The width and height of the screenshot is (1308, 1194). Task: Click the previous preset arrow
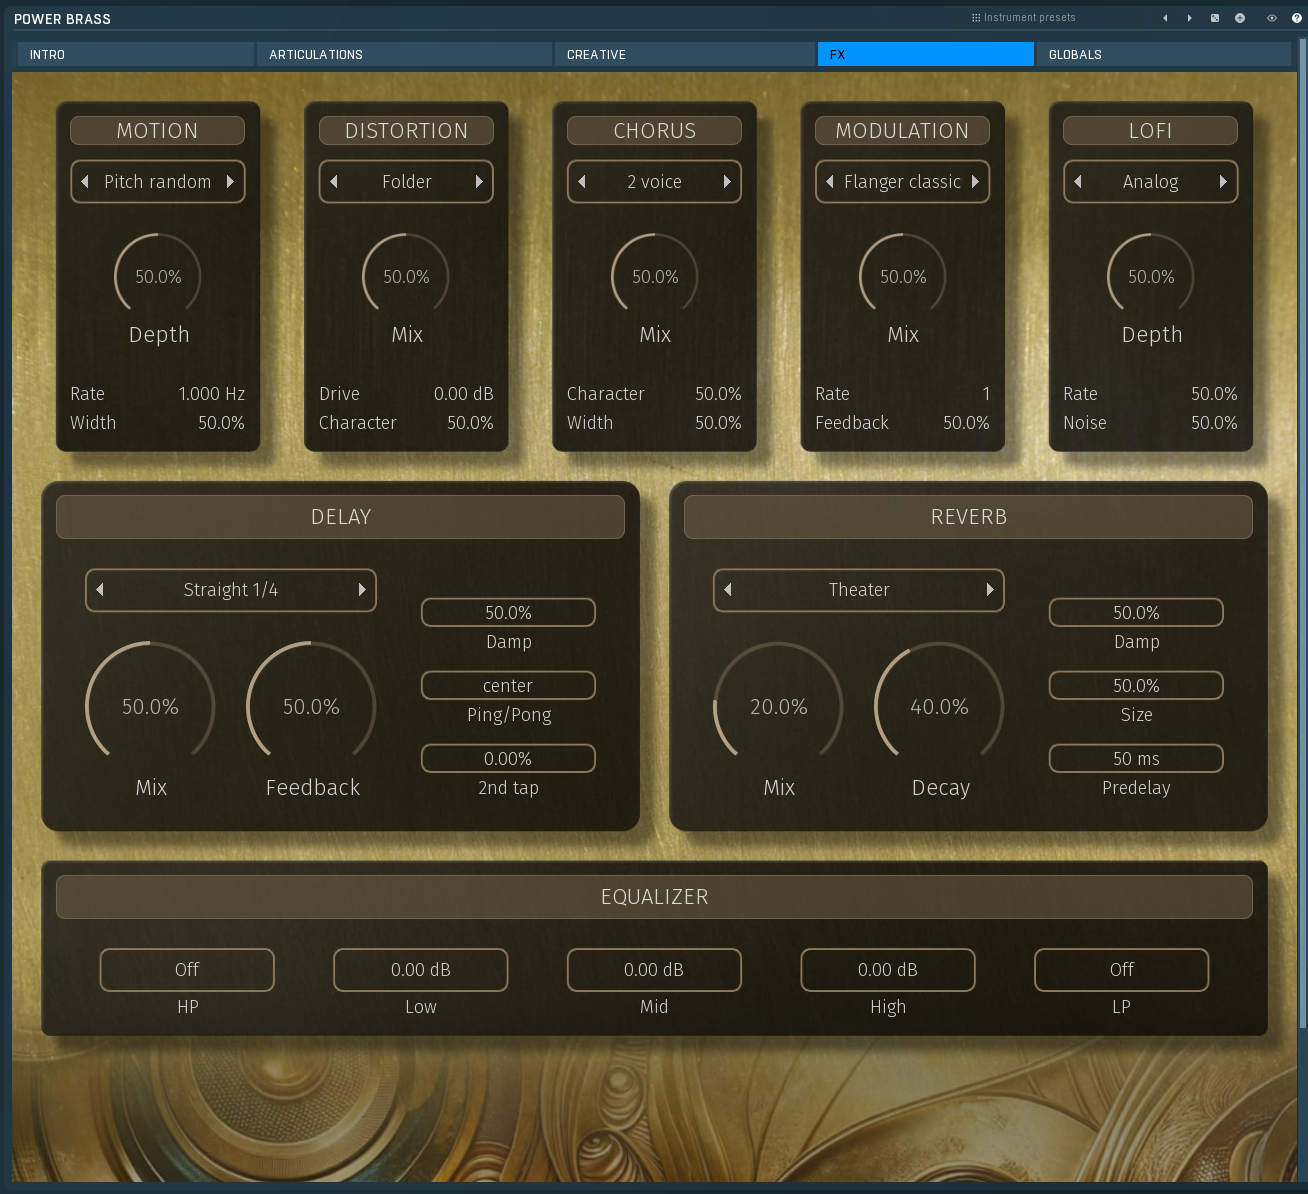coord(1165,17)
